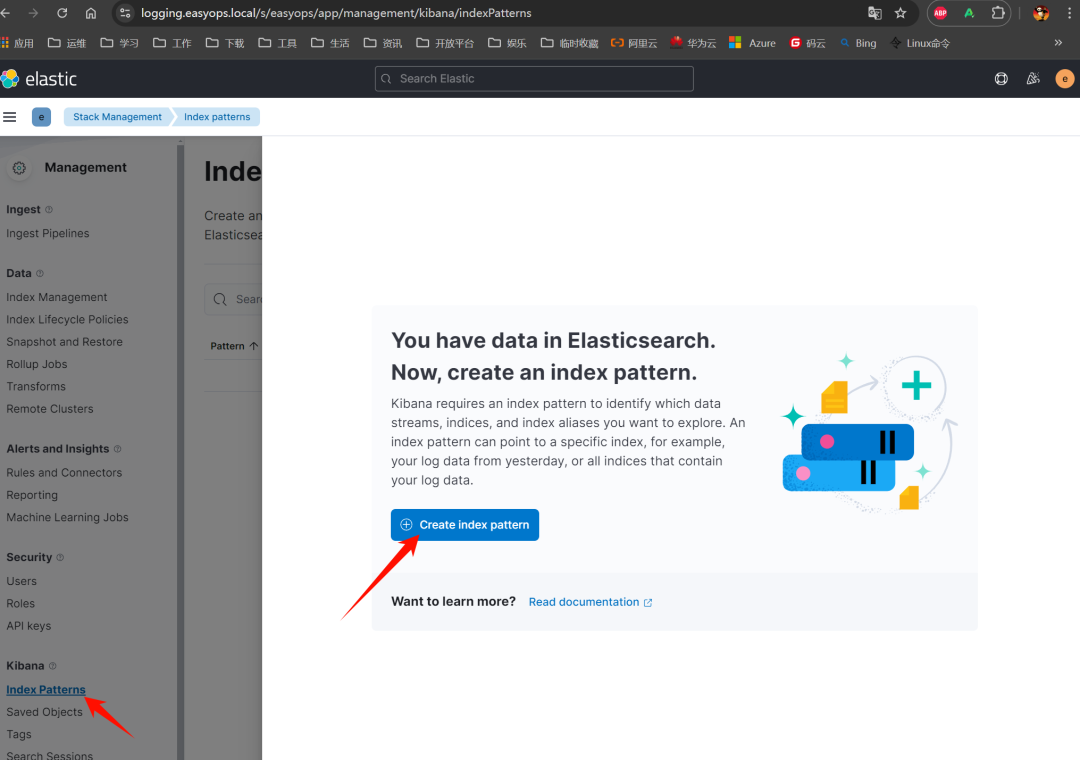Open Transforms in sidebar
Image resolution: width=1080 pixels, height=760 pixels.
[x=36, y=387]
